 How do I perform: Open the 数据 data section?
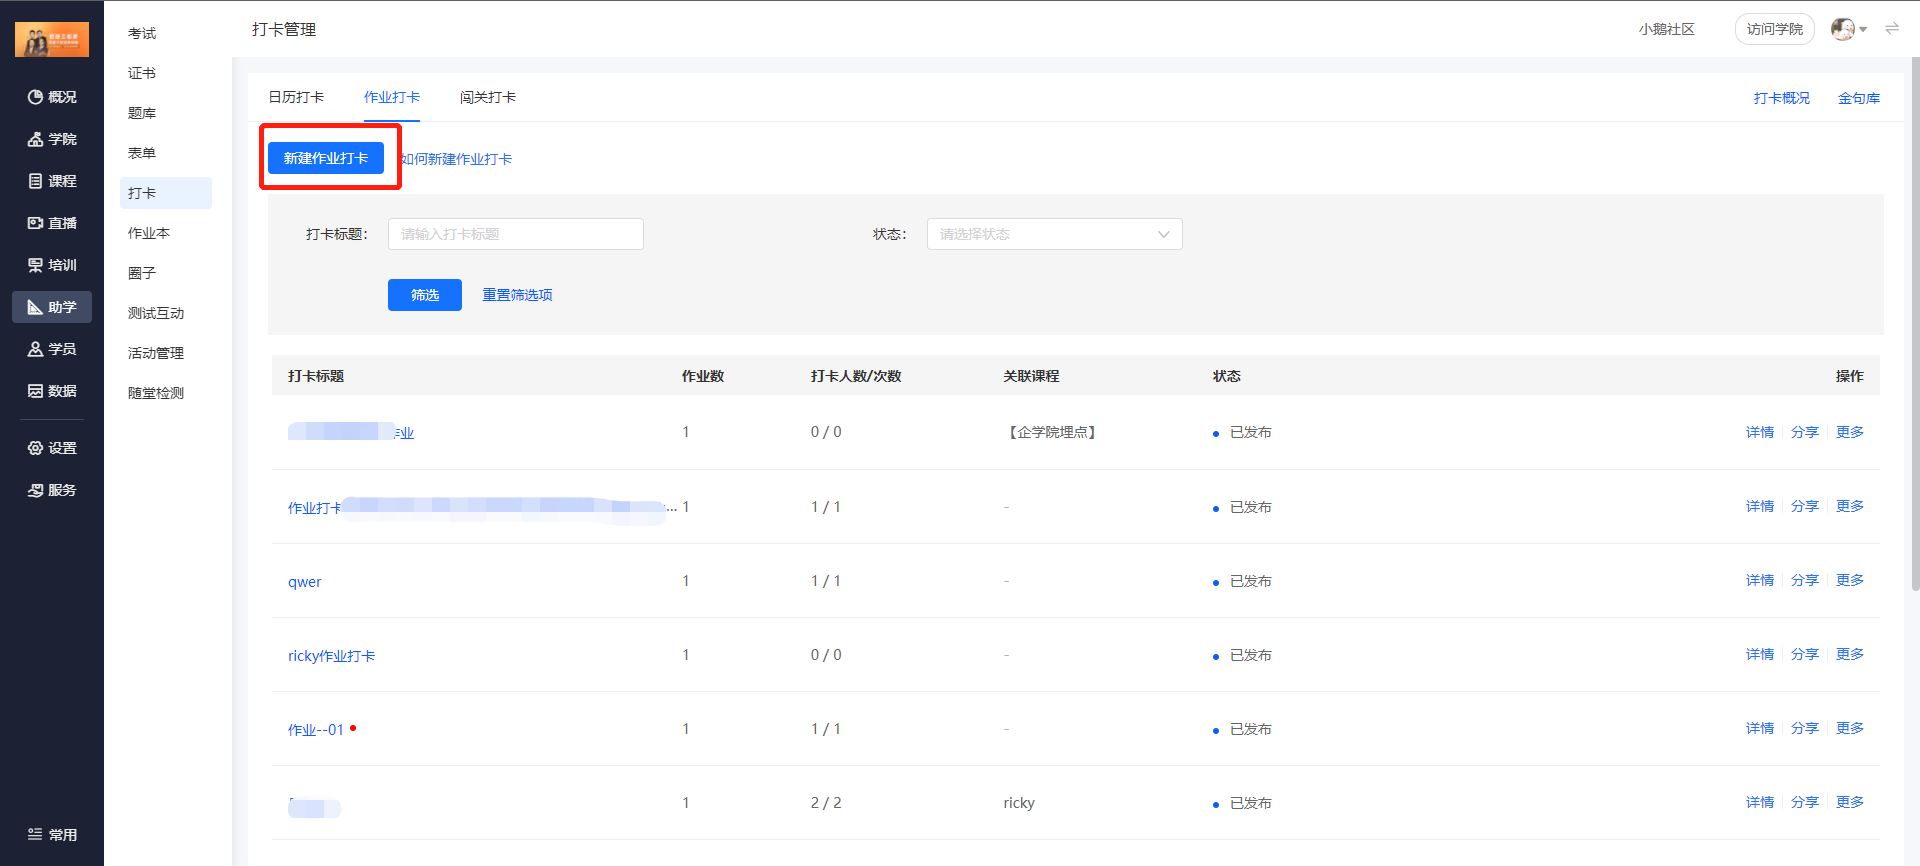[x=52, y=391]
